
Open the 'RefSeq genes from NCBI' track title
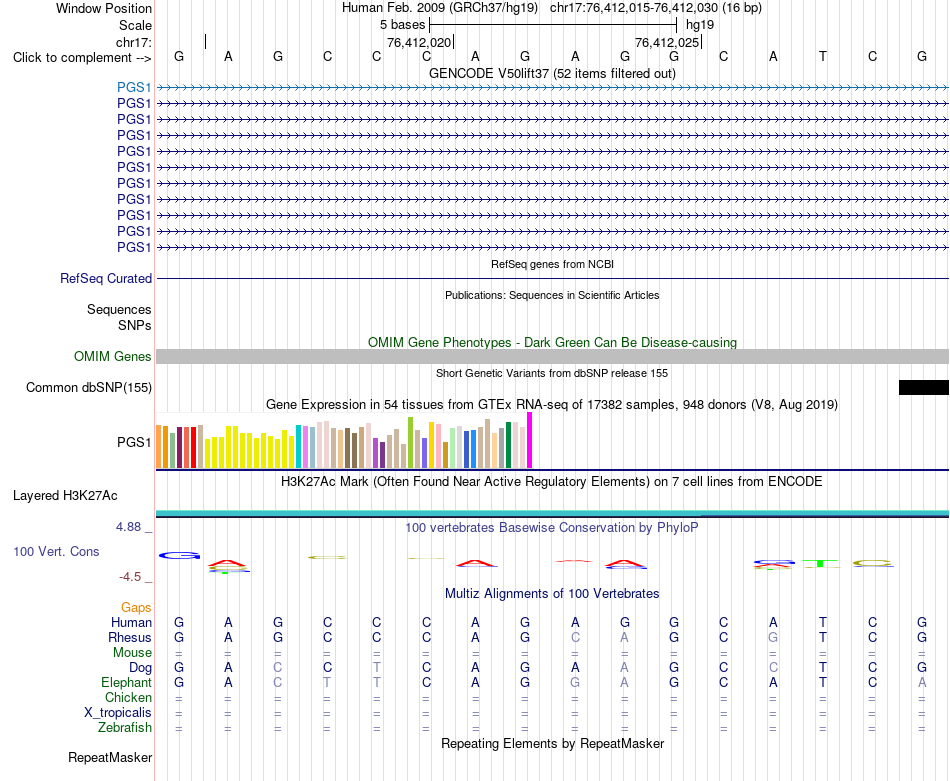point(552,264)
